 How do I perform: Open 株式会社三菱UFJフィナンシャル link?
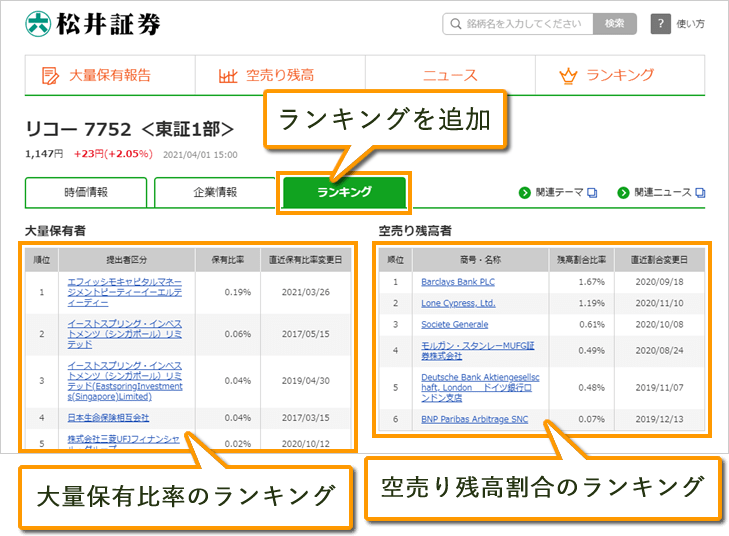(123, 442)
